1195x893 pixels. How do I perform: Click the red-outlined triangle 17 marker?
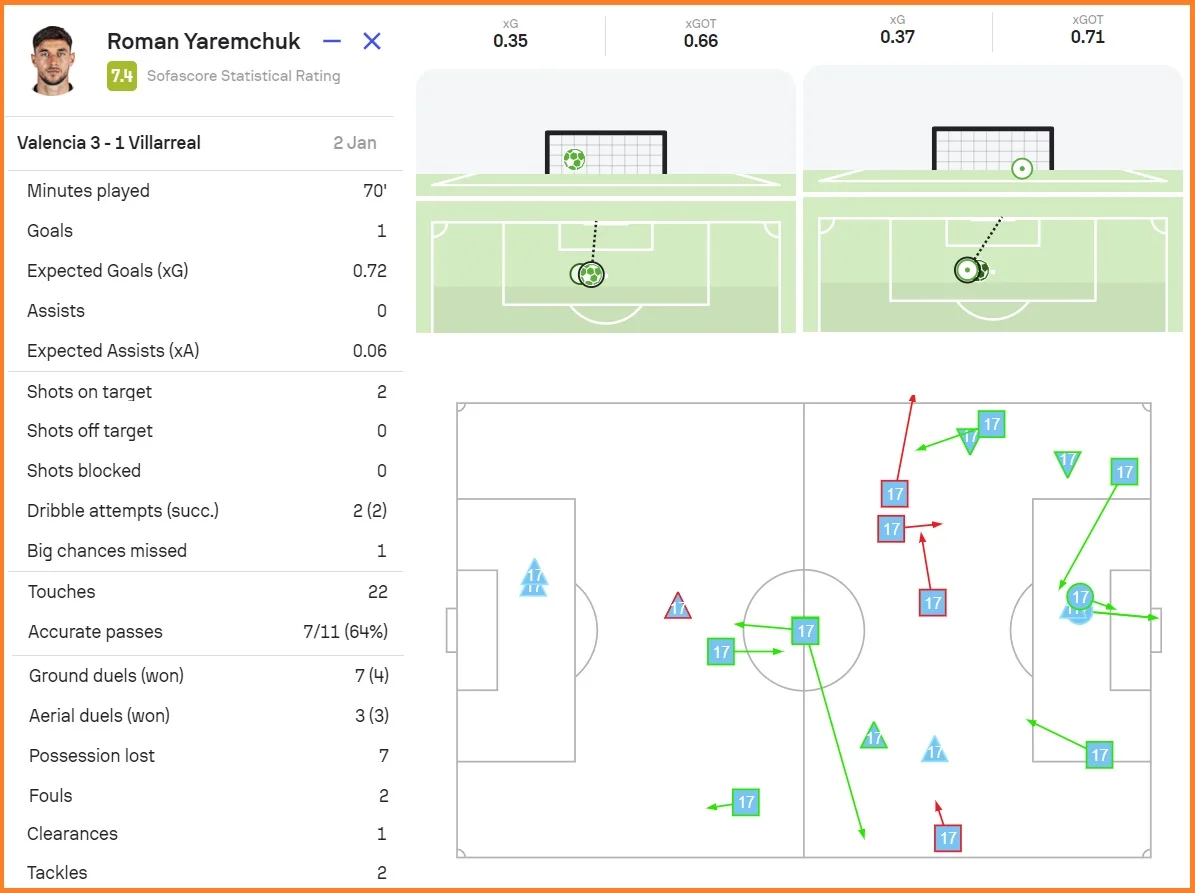click(x=678, y=606)
